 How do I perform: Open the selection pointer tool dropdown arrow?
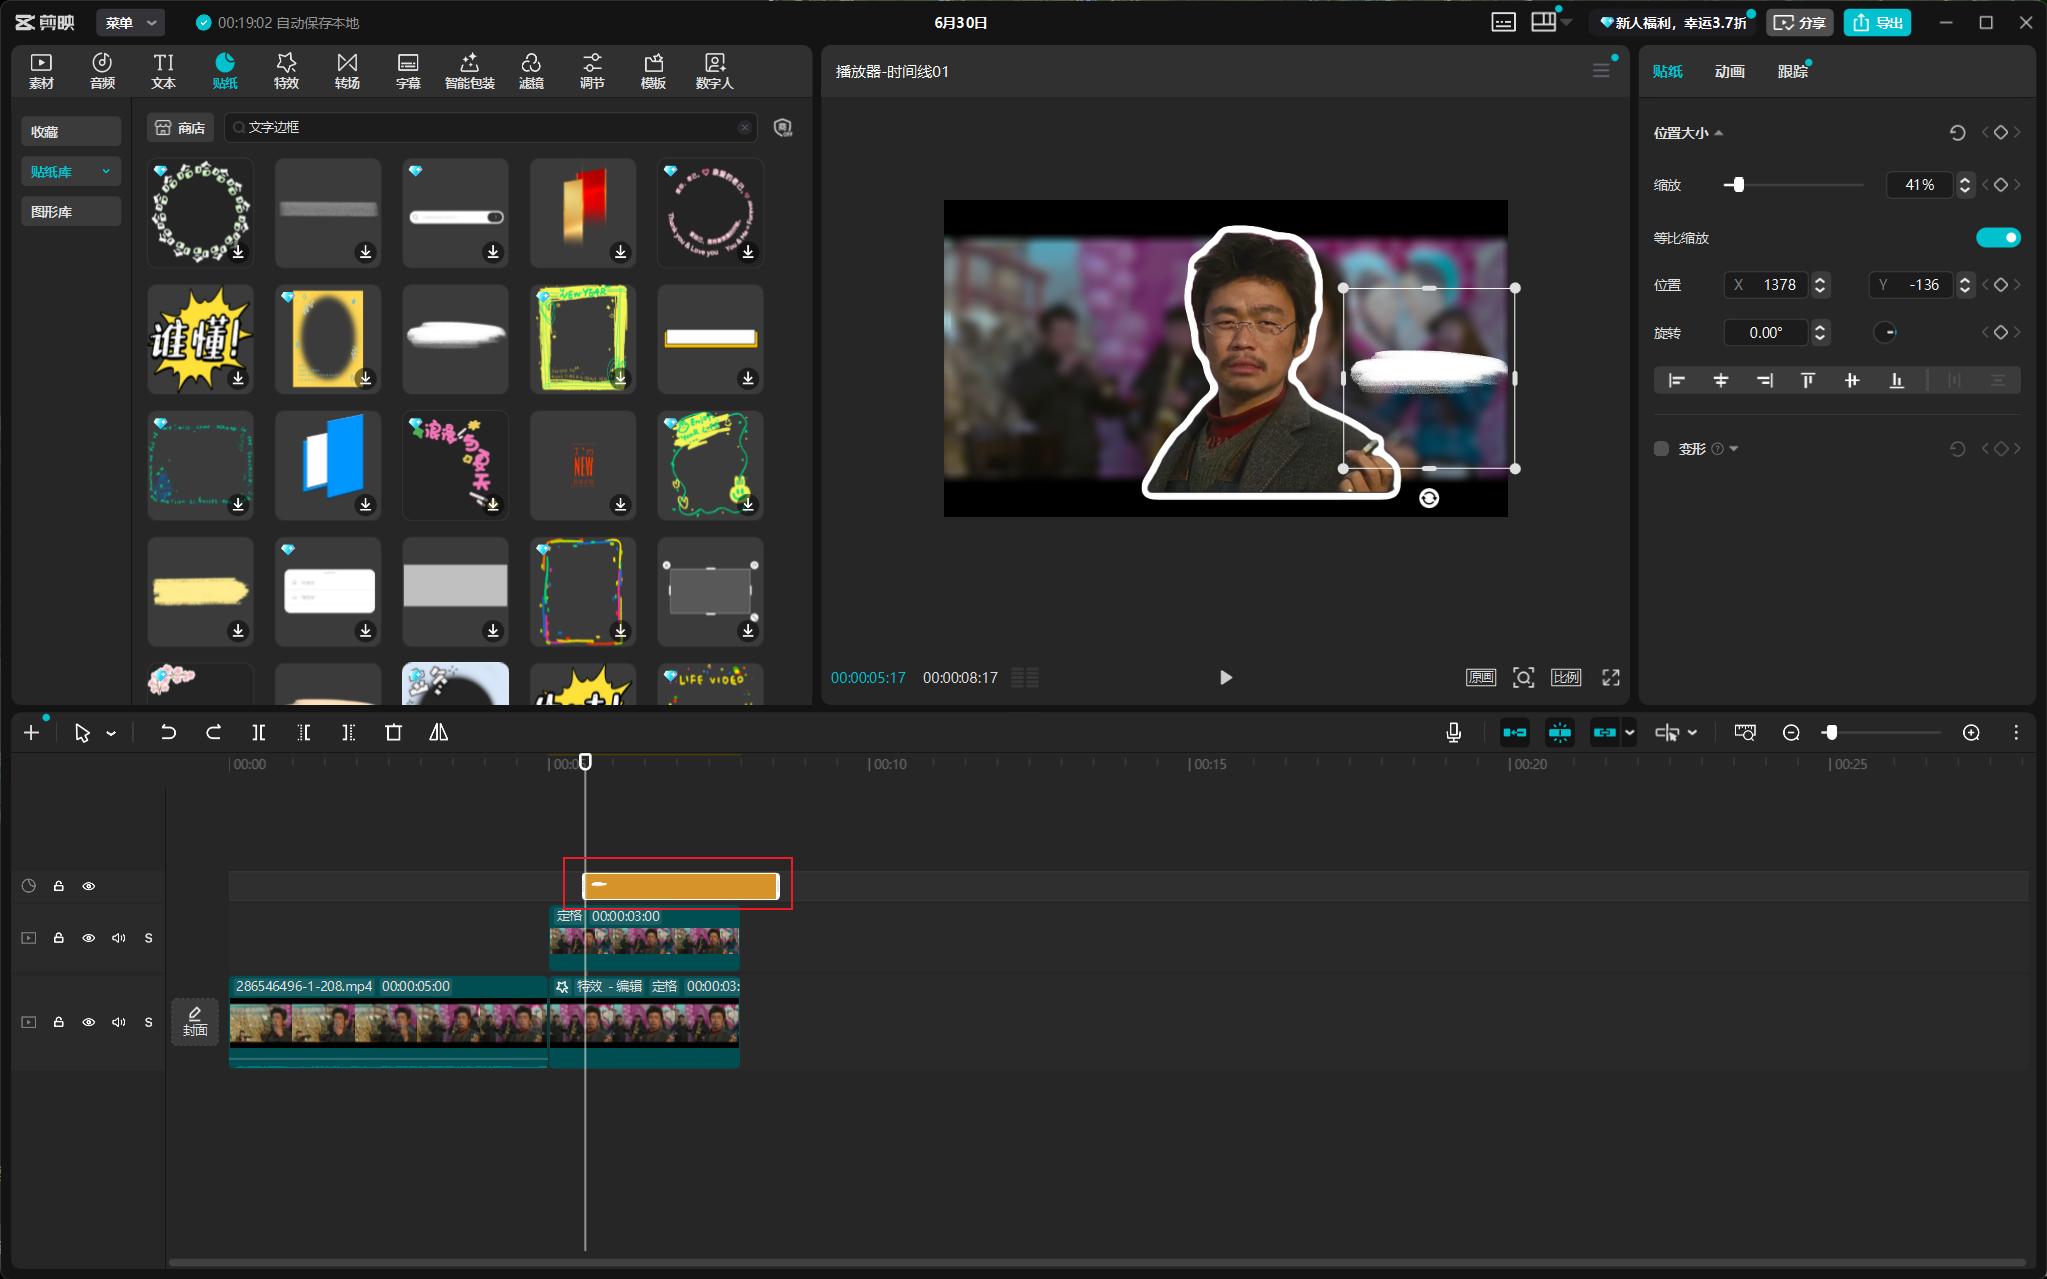(111, 734)
